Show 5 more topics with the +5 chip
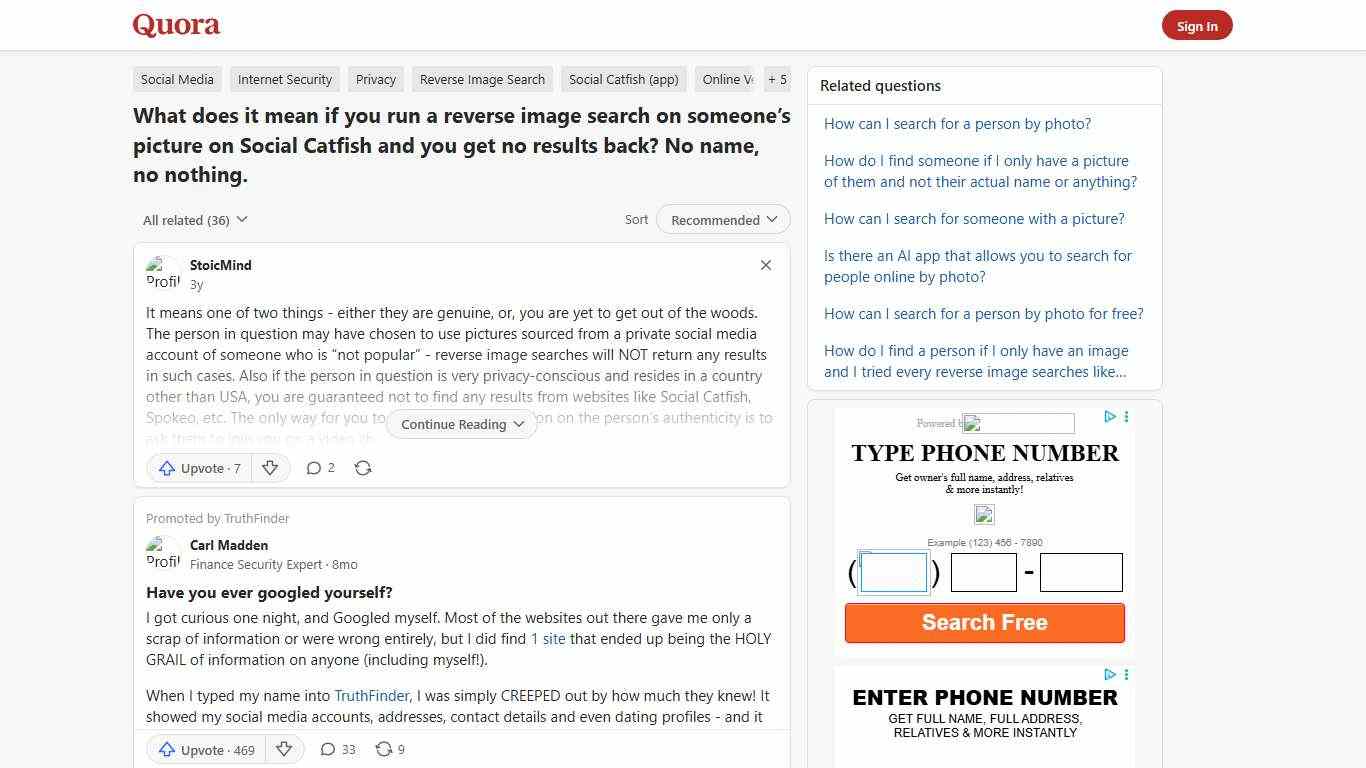This screenshot has height=768, width=1366. 777,79
